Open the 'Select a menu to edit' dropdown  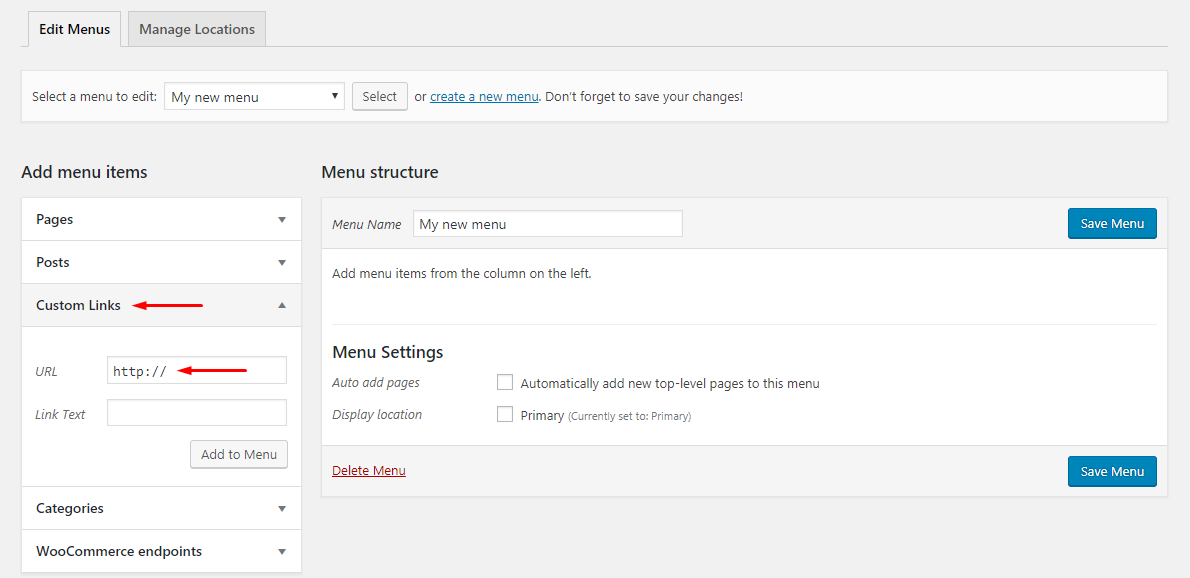[254, 97]
